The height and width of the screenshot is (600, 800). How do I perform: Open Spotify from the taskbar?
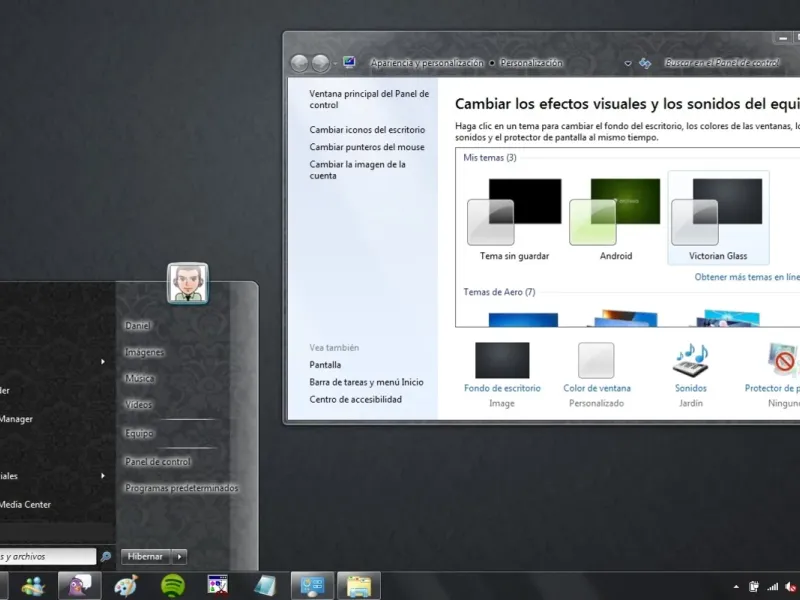pyautogui.click(x=173, y=586)
